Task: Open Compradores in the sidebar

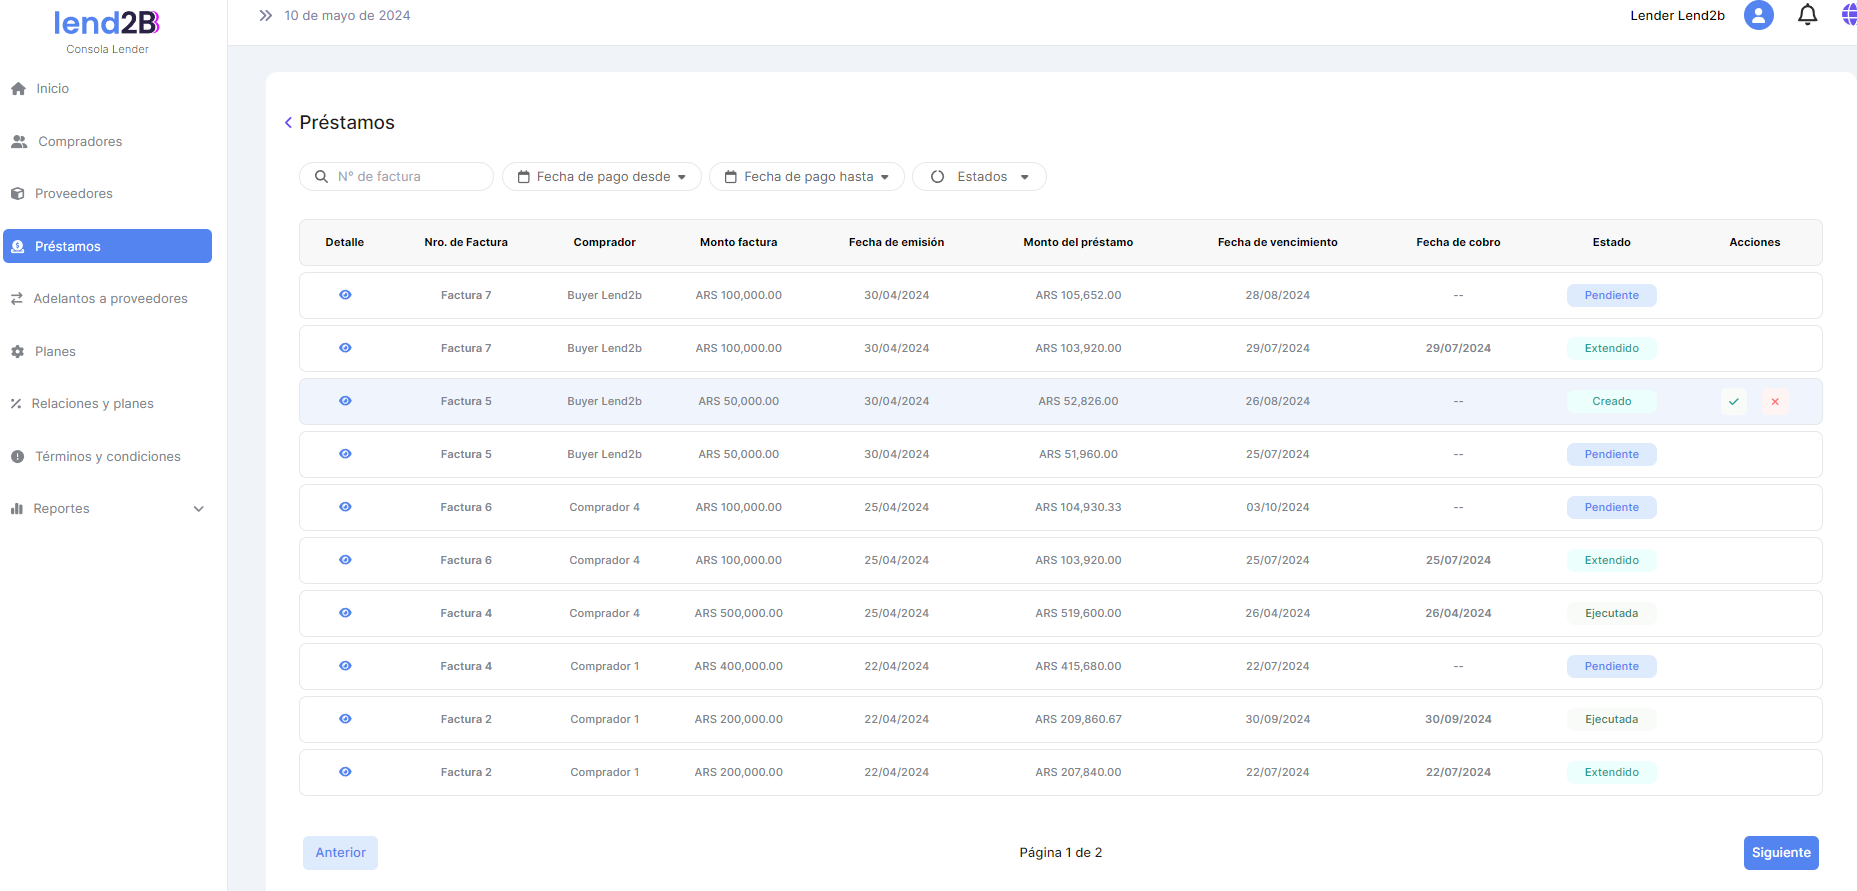Action: pos(80,142)
